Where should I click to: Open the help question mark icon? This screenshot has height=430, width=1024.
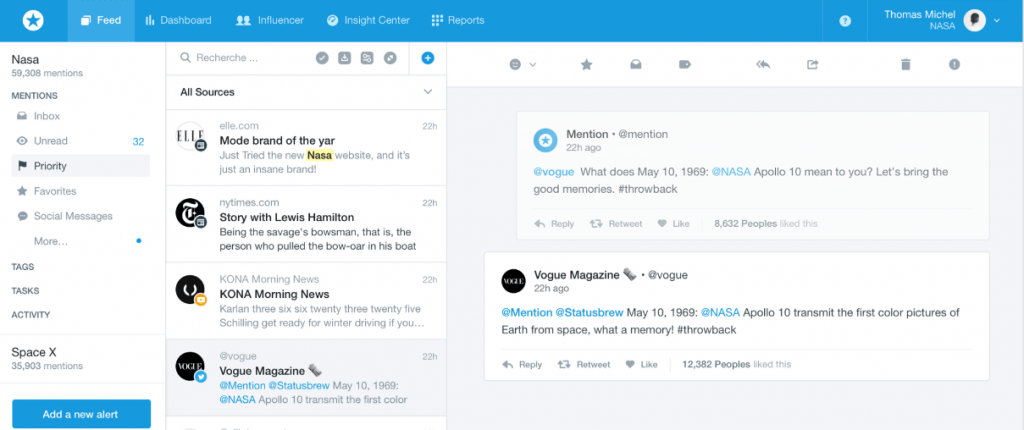pos(845,20)
